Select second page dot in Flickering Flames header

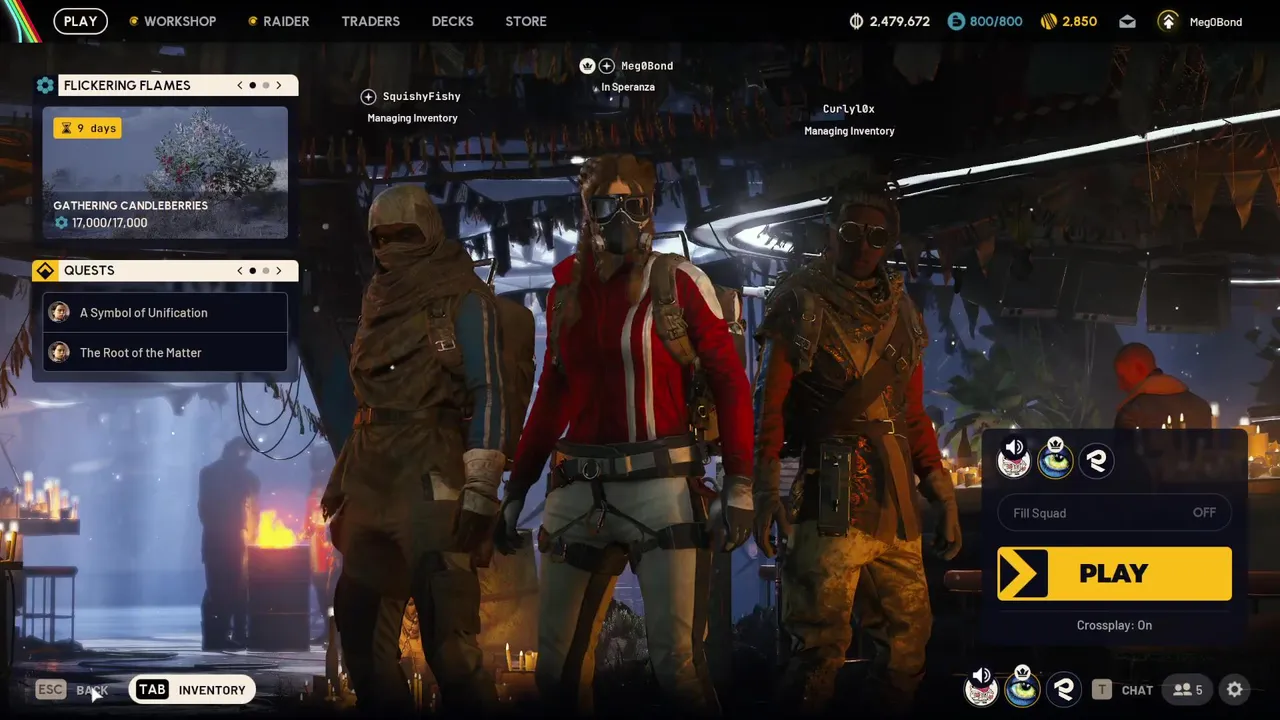pos(266,85)
